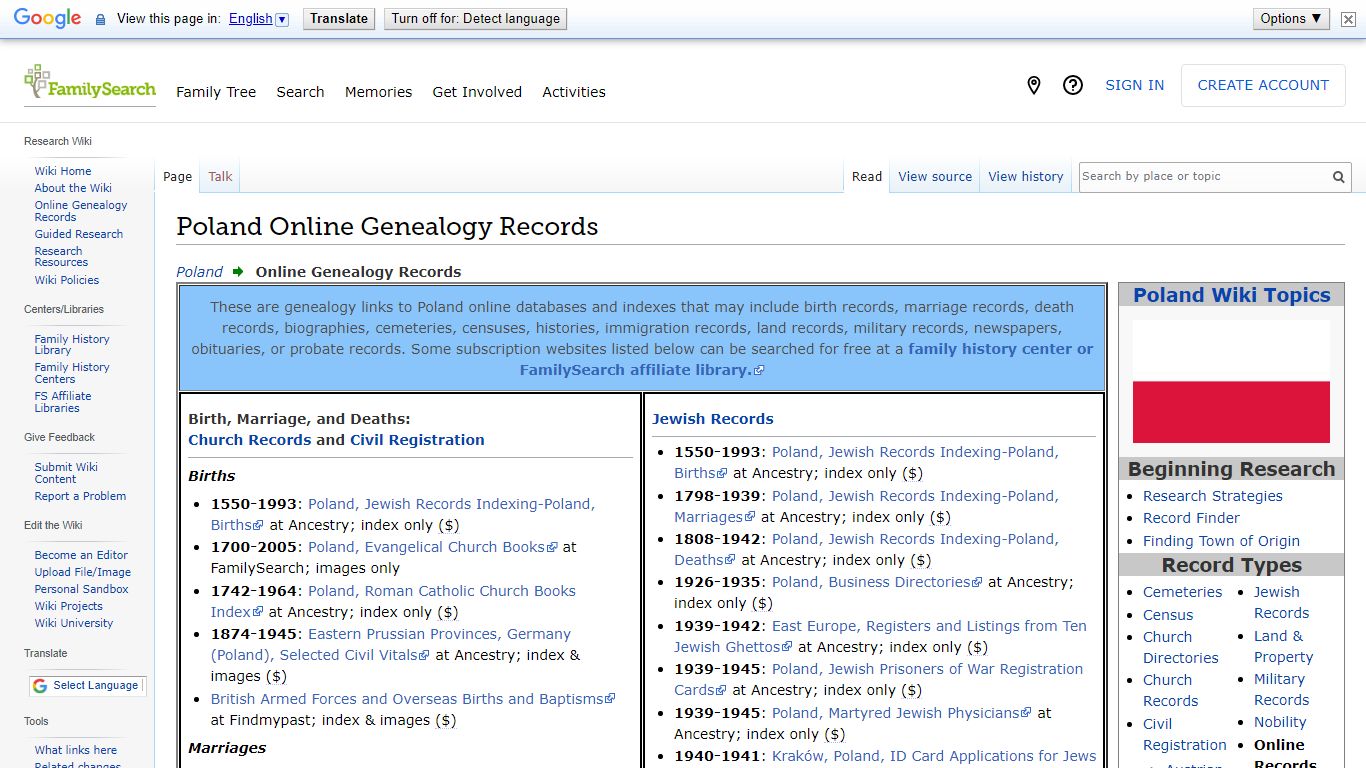Click the Poland breadcrumb link

tap(199, 272)
